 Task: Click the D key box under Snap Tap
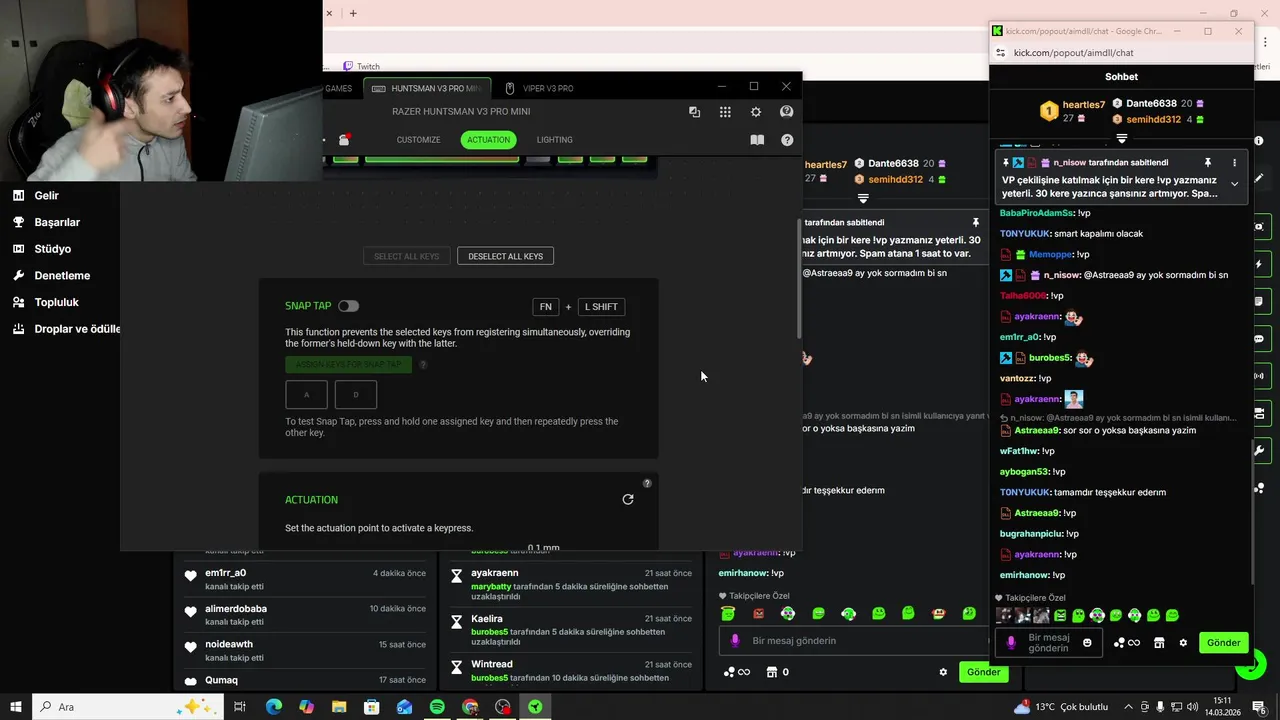[x=356, y=395]
